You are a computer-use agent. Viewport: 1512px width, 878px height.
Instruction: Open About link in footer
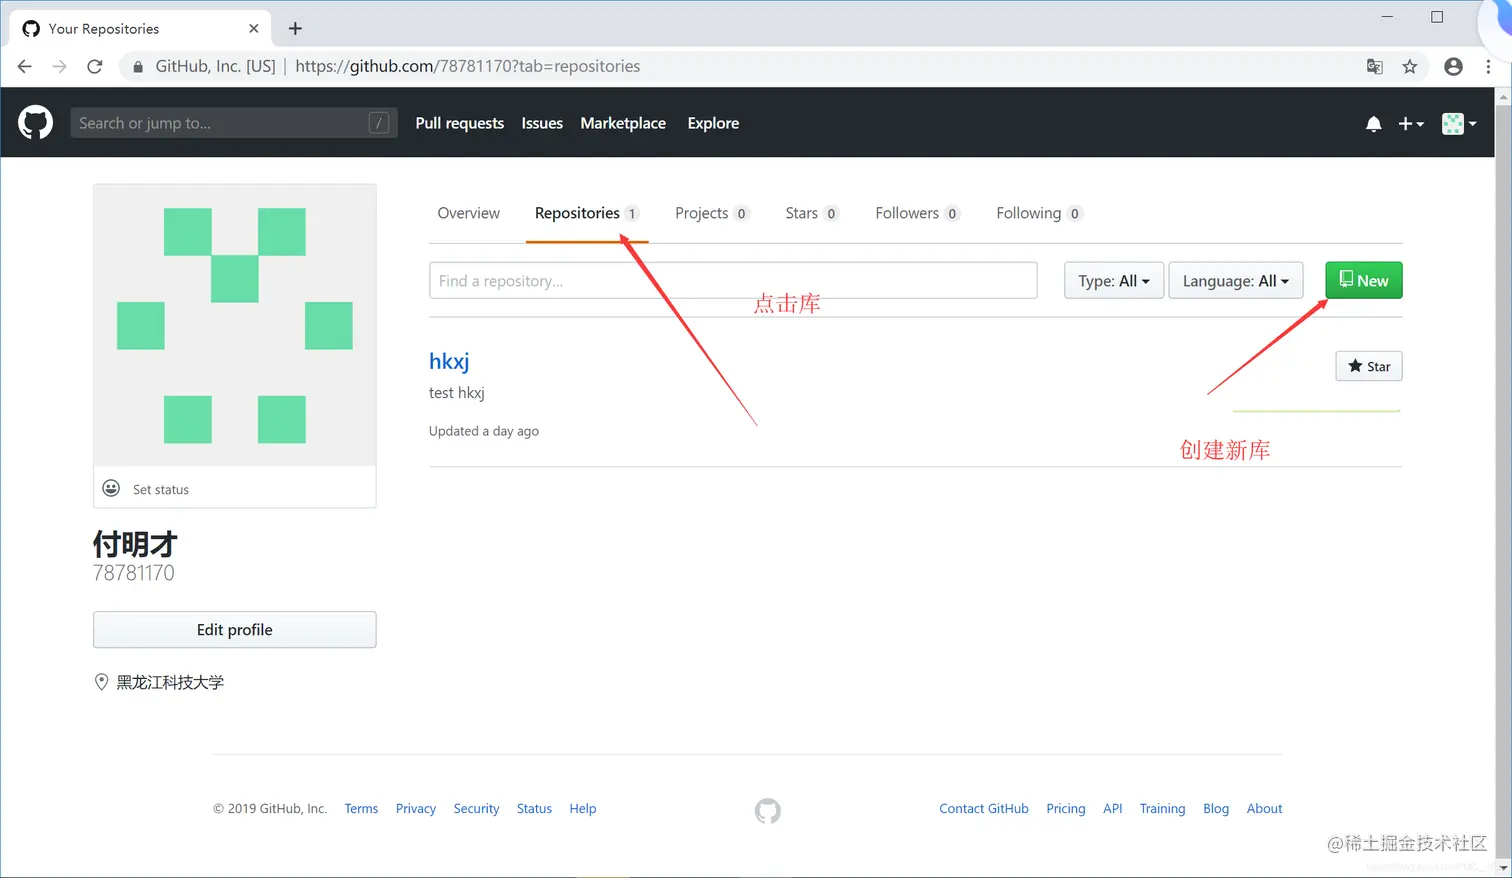pyautogui.click(x=1264, y=809)
